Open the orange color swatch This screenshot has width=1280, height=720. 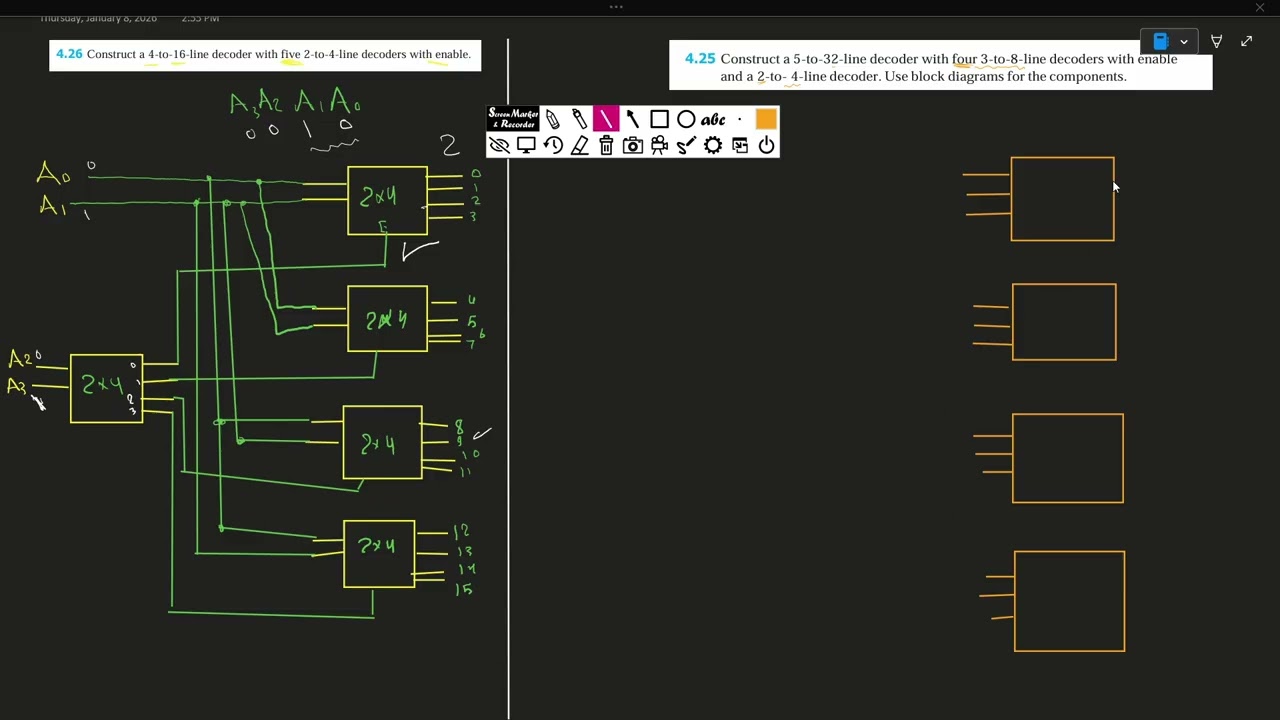(766, 120)
